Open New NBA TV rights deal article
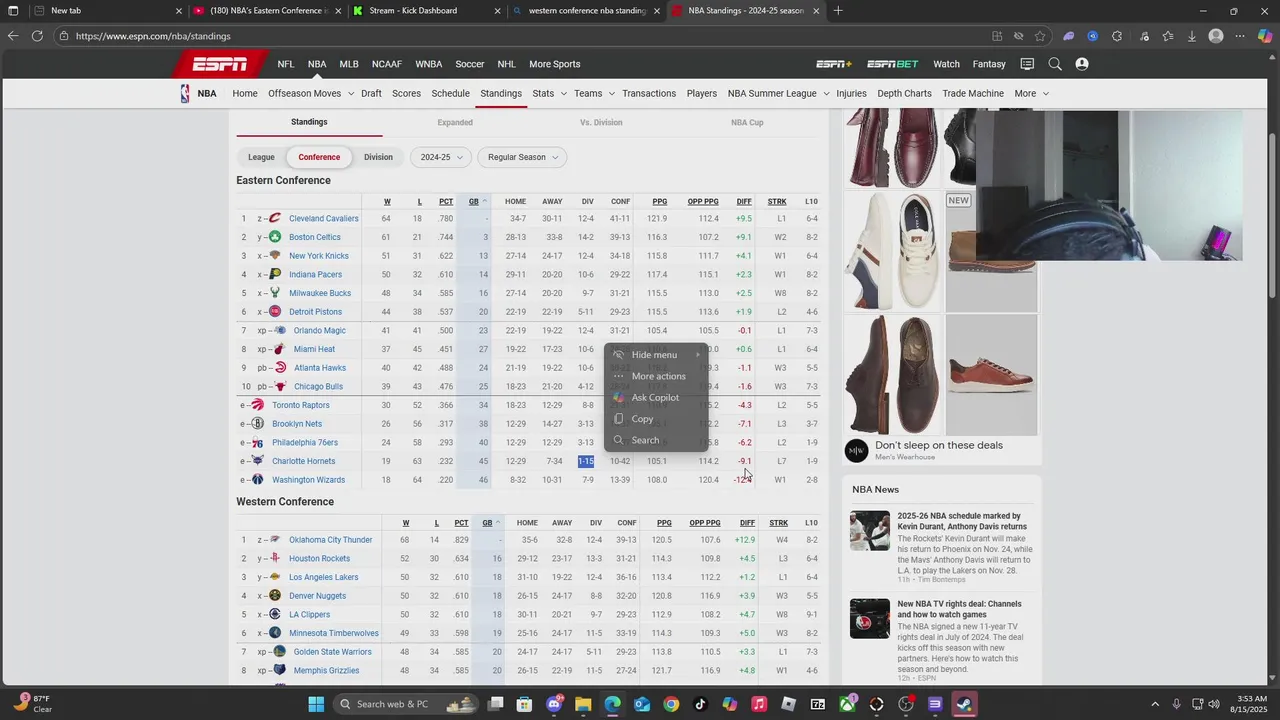Image resolution: width=1280 pixels, height=720 pixels. pos(959,609)
